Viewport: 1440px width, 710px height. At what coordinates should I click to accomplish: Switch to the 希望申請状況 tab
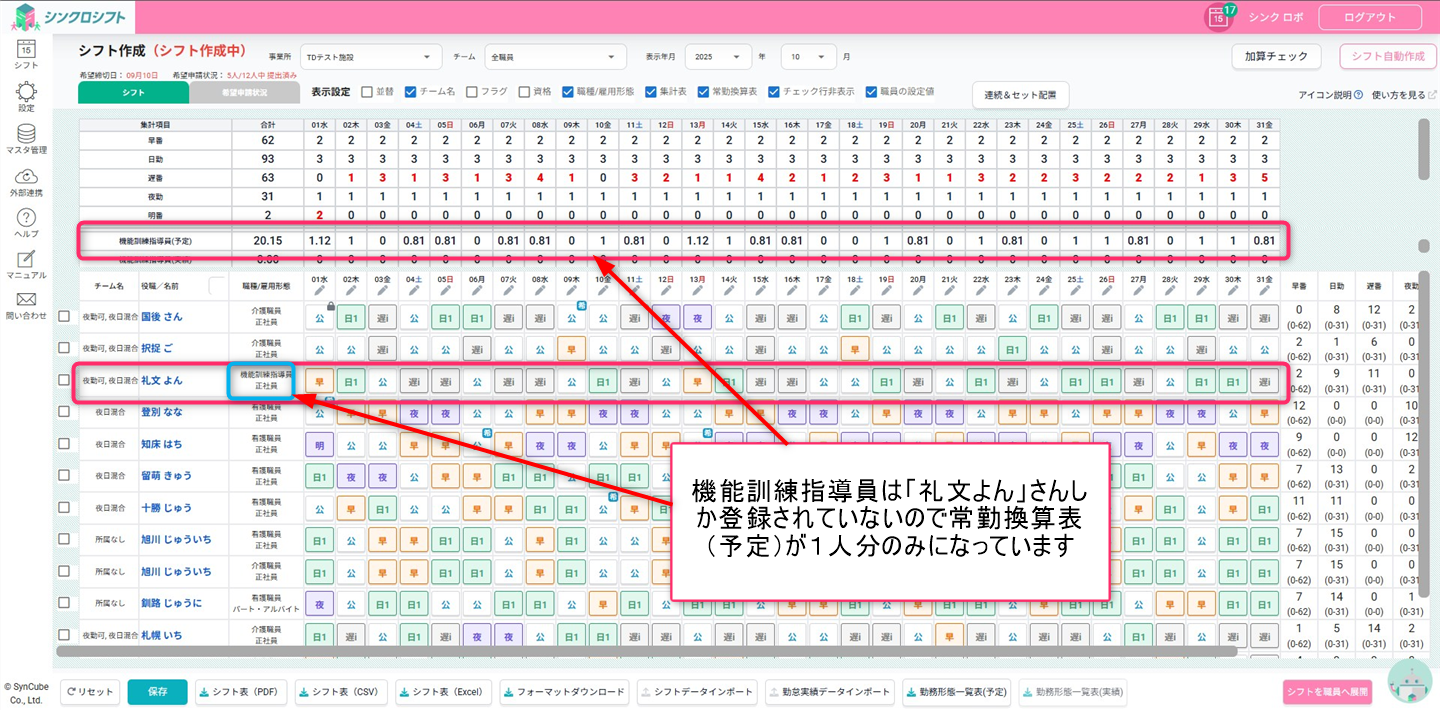[244, 93]
